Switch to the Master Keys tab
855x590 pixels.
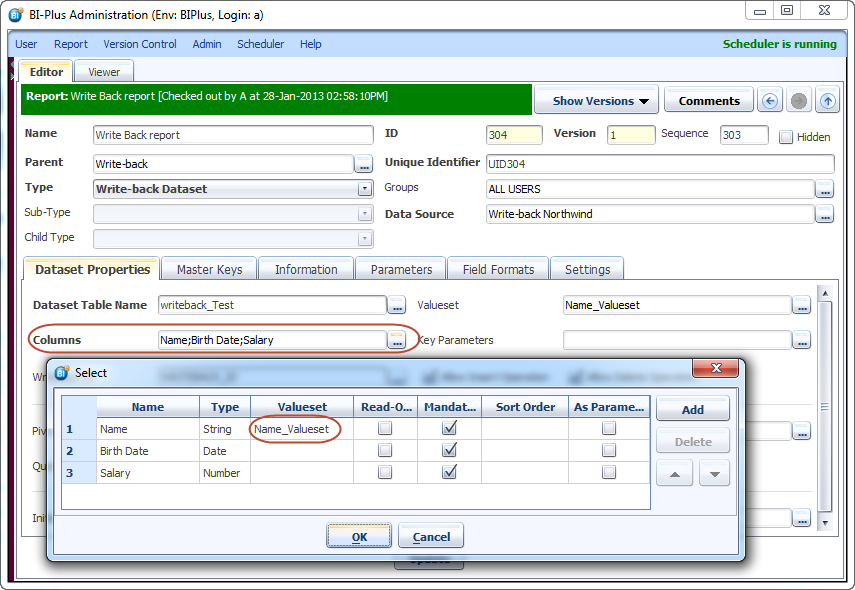[x=209, y=269]
